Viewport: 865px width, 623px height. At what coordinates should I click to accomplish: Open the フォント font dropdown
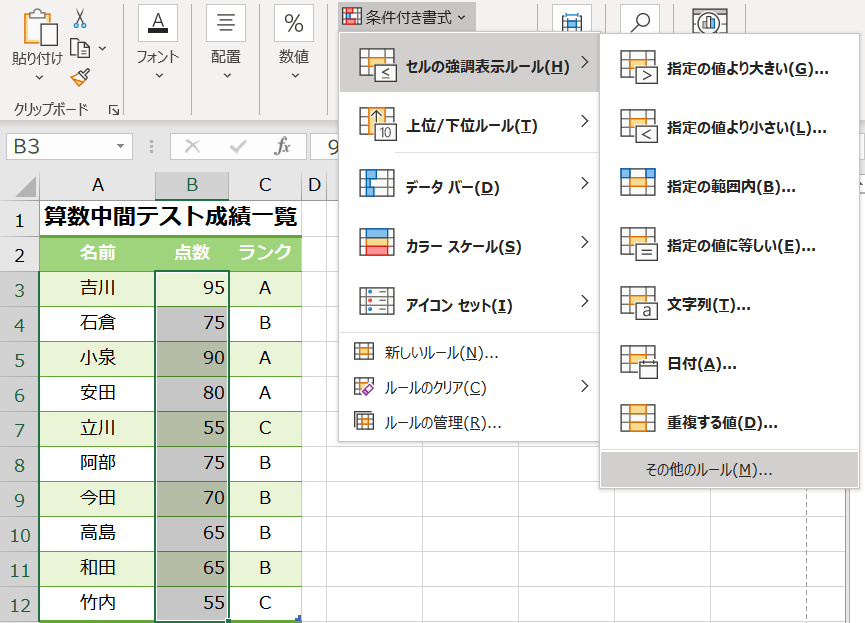click(158, 45)
